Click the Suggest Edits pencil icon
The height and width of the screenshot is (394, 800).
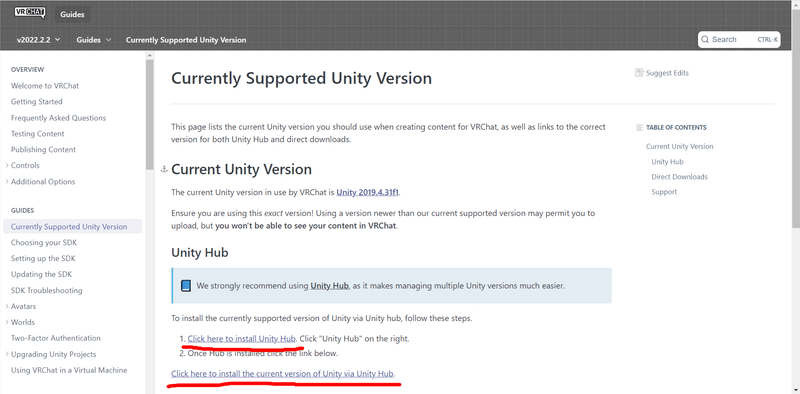[x=639, y=73]
